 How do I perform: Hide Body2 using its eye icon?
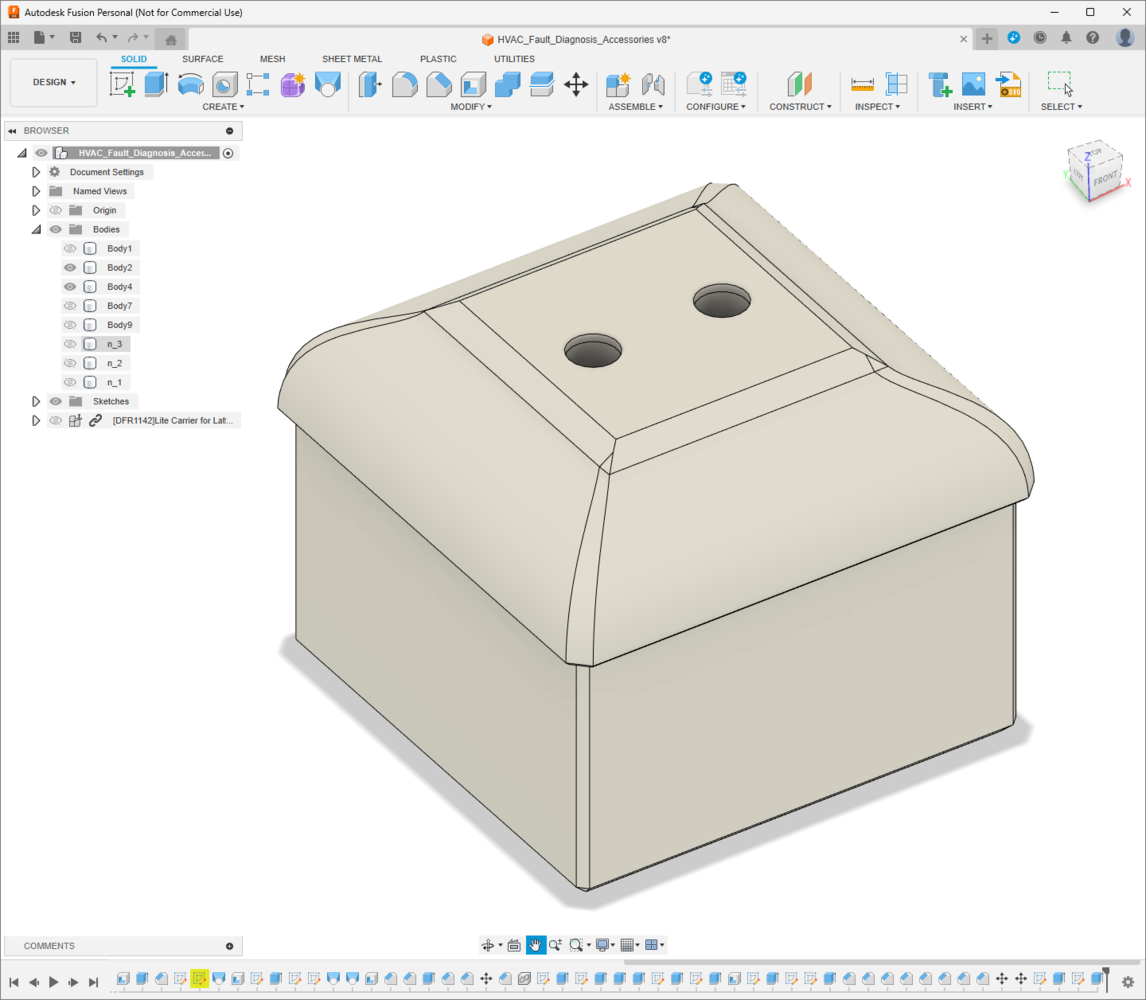click(x=70, y=268)
